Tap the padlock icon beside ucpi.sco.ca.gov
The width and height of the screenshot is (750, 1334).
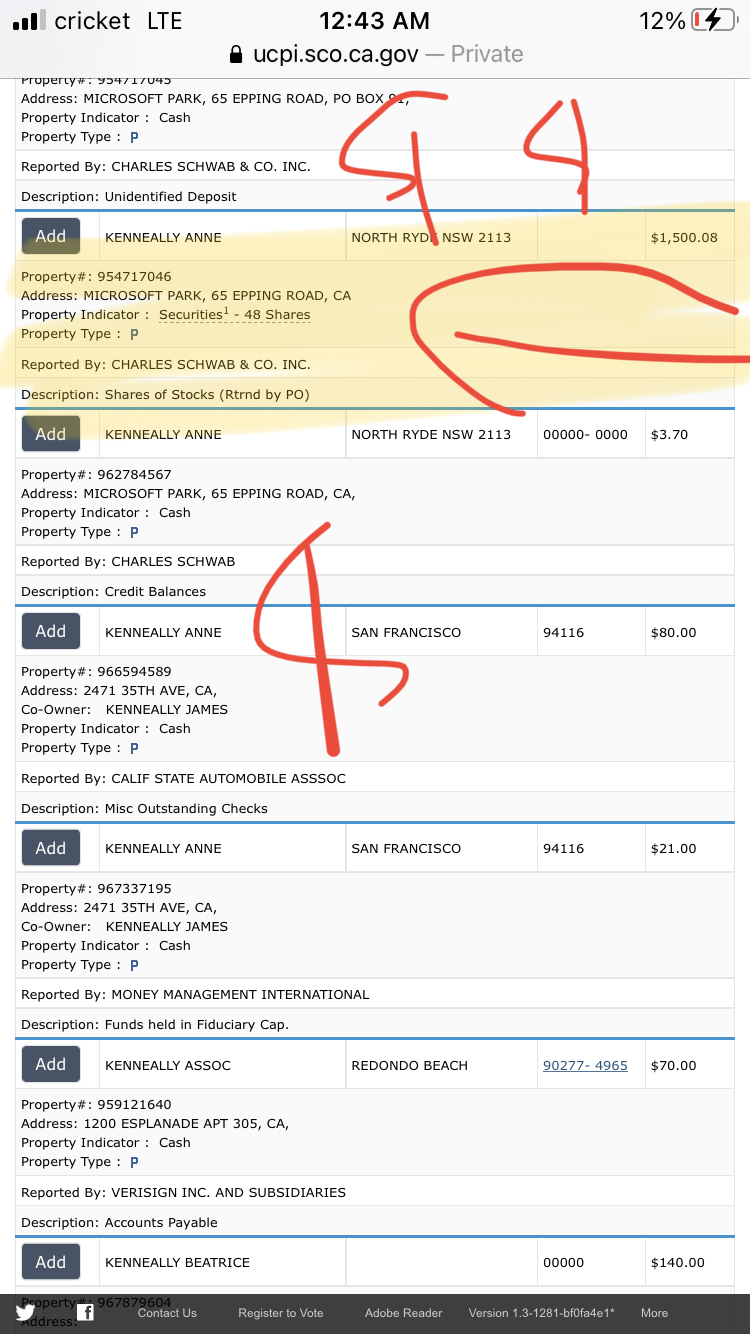[236, 54]
